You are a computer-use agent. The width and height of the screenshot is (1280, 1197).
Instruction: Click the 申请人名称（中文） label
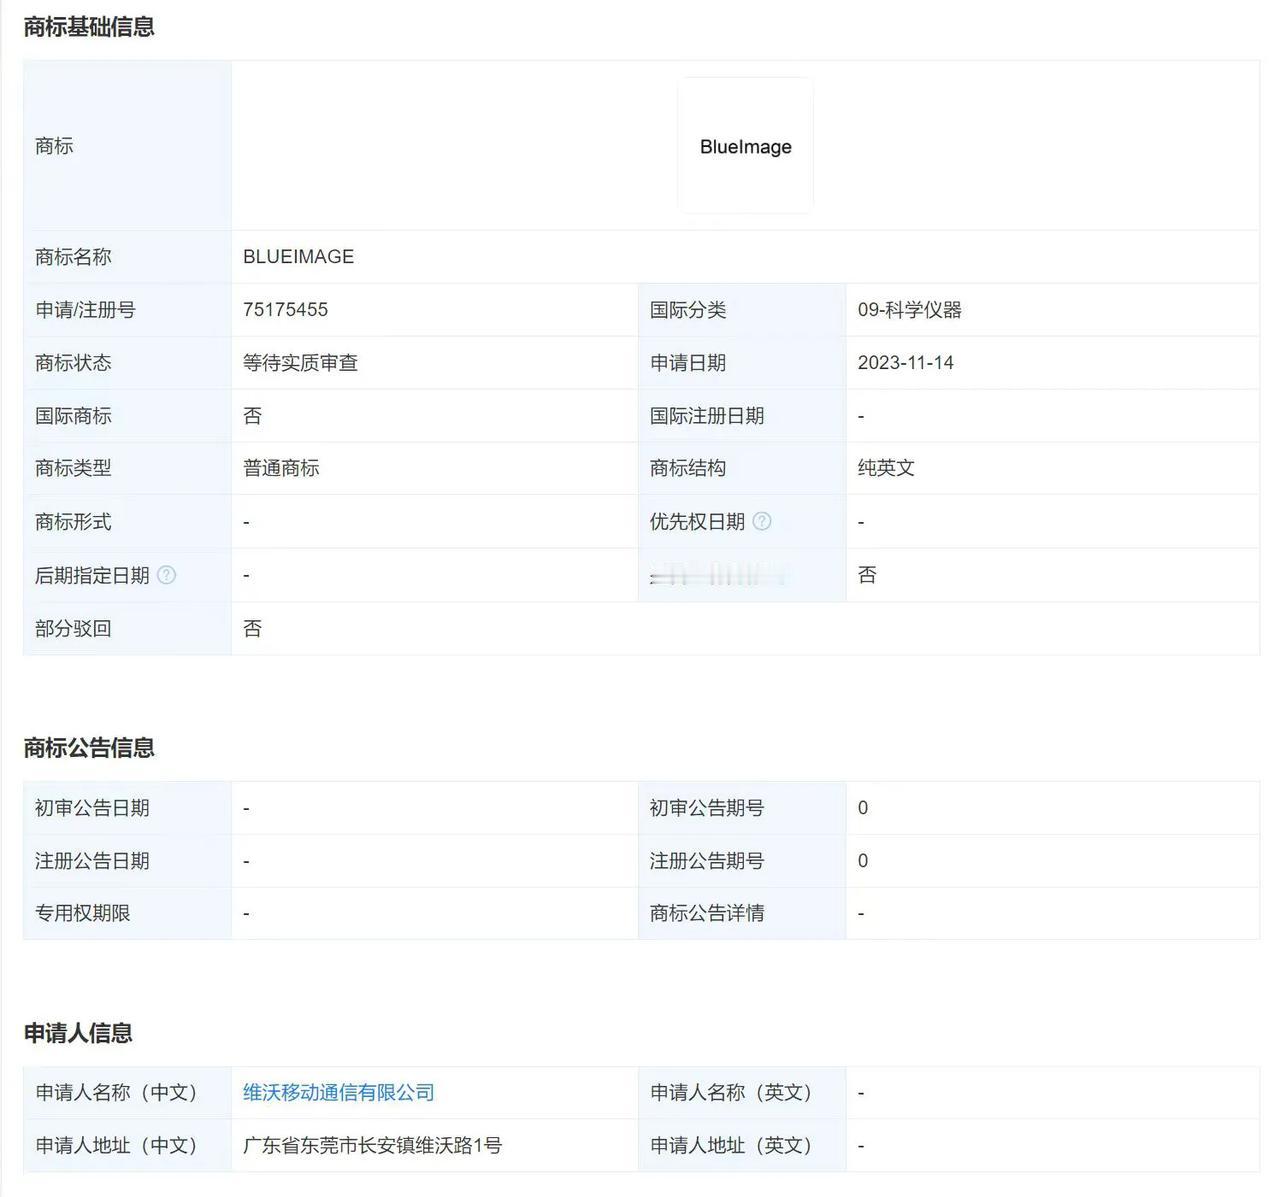(x=116, y=1092)
